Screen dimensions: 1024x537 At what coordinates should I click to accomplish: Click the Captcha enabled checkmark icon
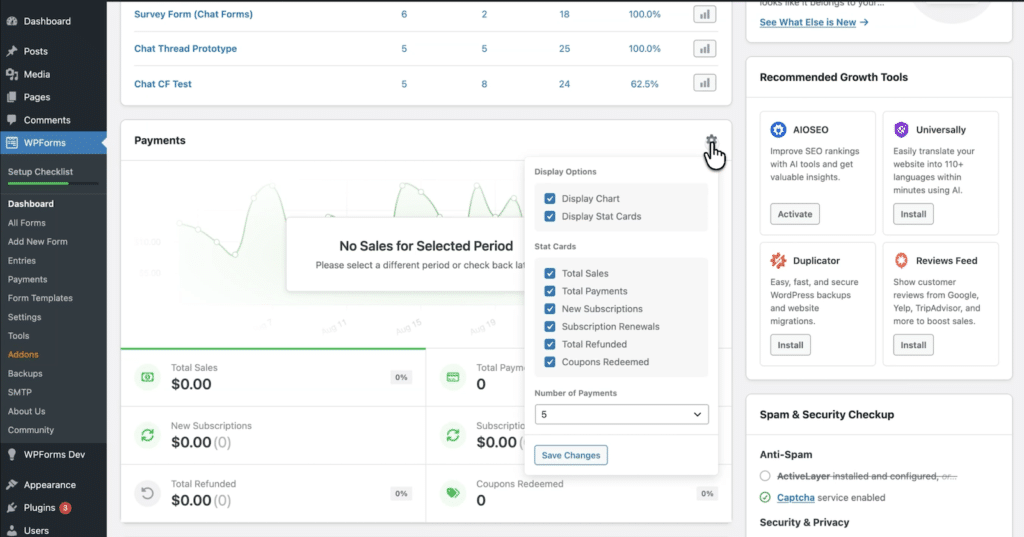pyautogui.click(x=765, y=498)
